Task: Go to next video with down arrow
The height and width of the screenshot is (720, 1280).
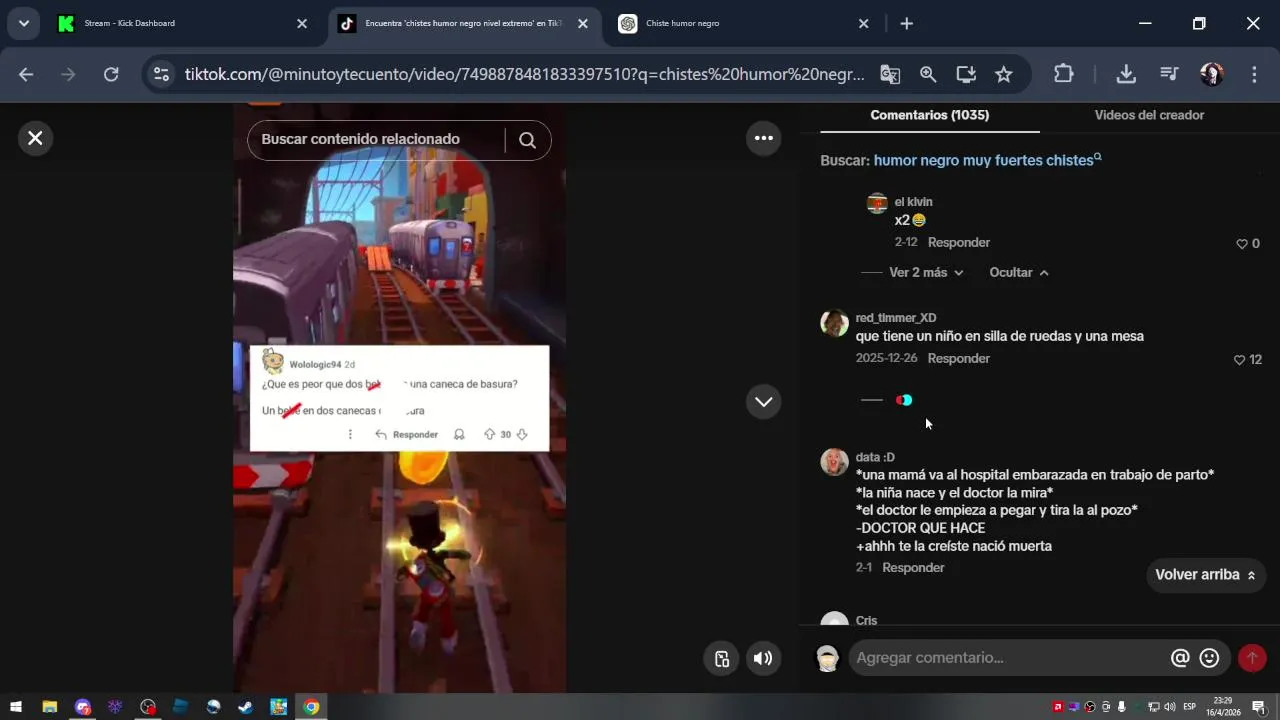Action: coord(764,401)
